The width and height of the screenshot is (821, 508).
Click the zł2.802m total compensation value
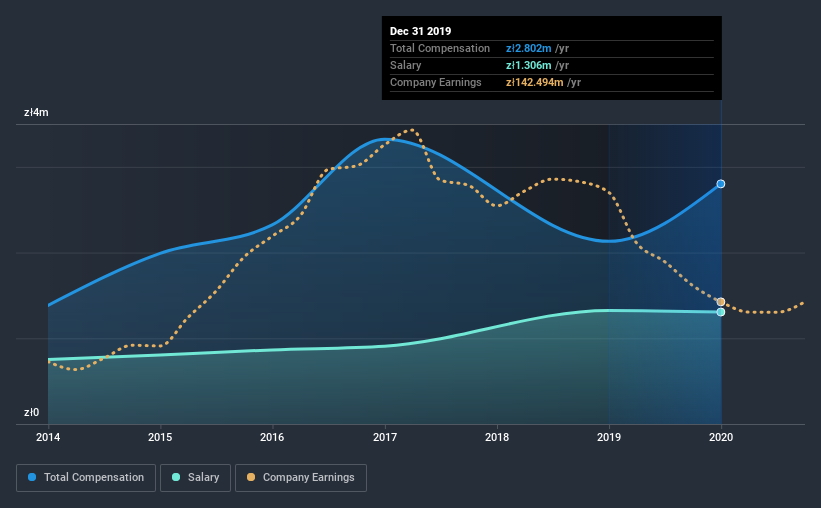tap(528, 48)
